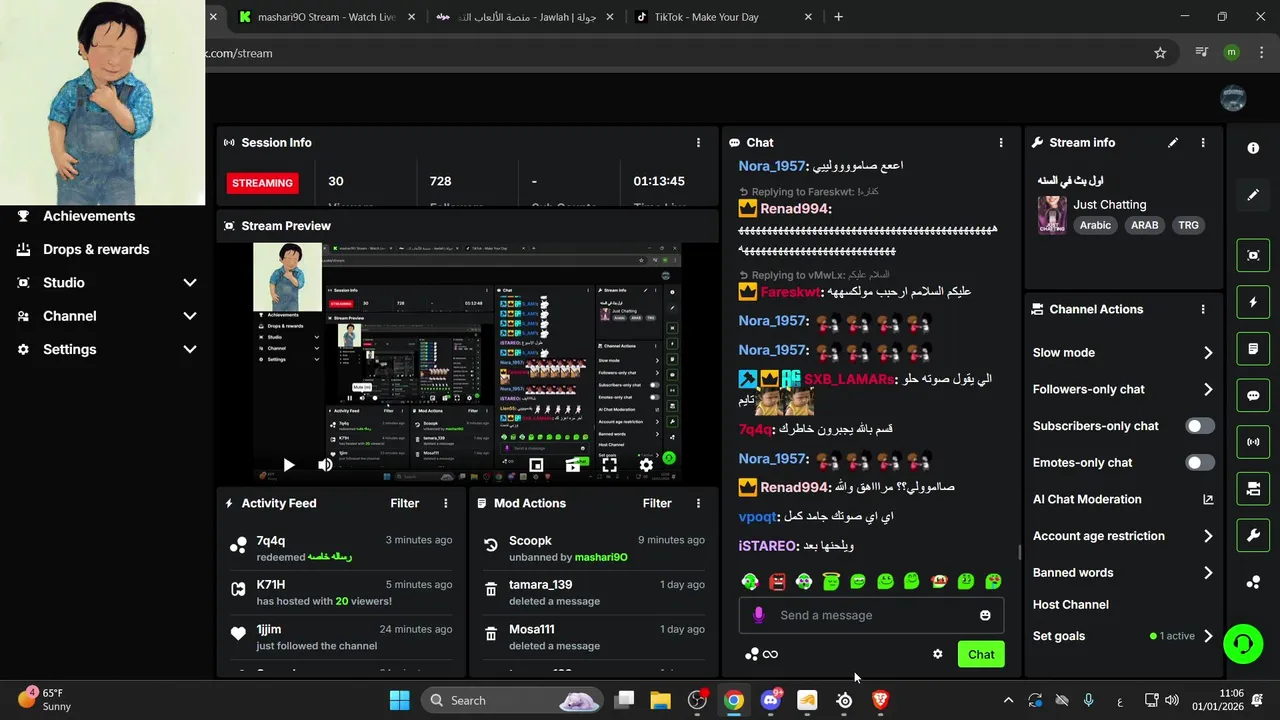Open Discord from the taskbar
The image size is (1280, 720).
(770, 700)
